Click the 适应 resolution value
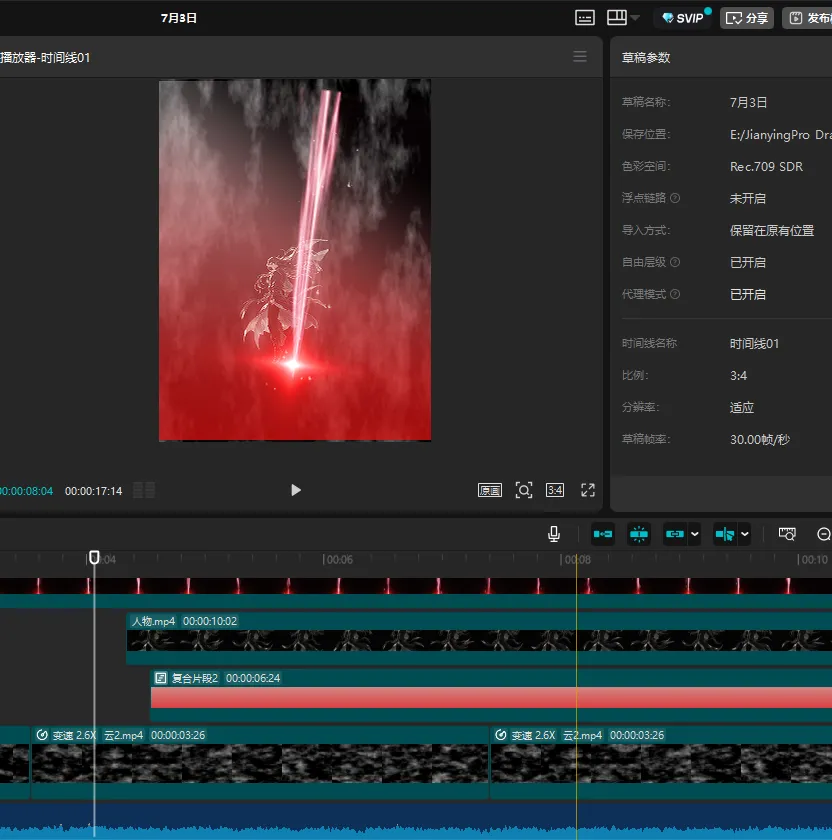The image size is (832, 840). coord(741,408)
